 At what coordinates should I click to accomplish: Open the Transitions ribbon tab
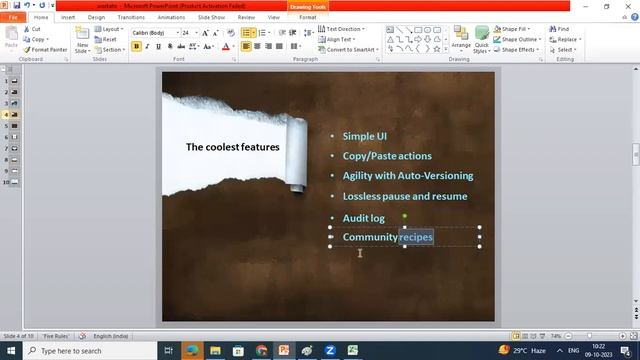(131, 17)
